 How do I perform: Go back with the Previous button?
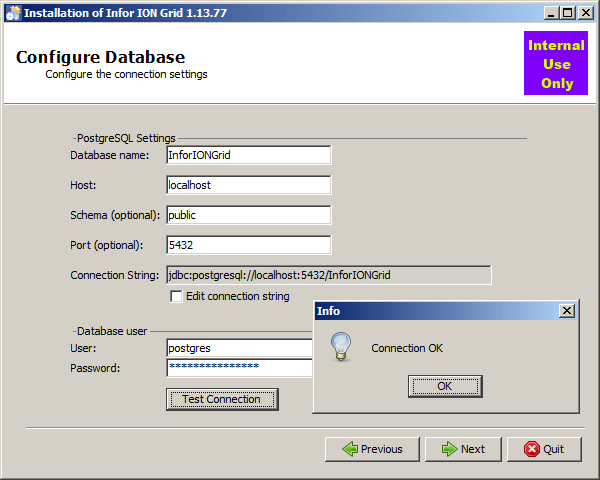[372, 449]
